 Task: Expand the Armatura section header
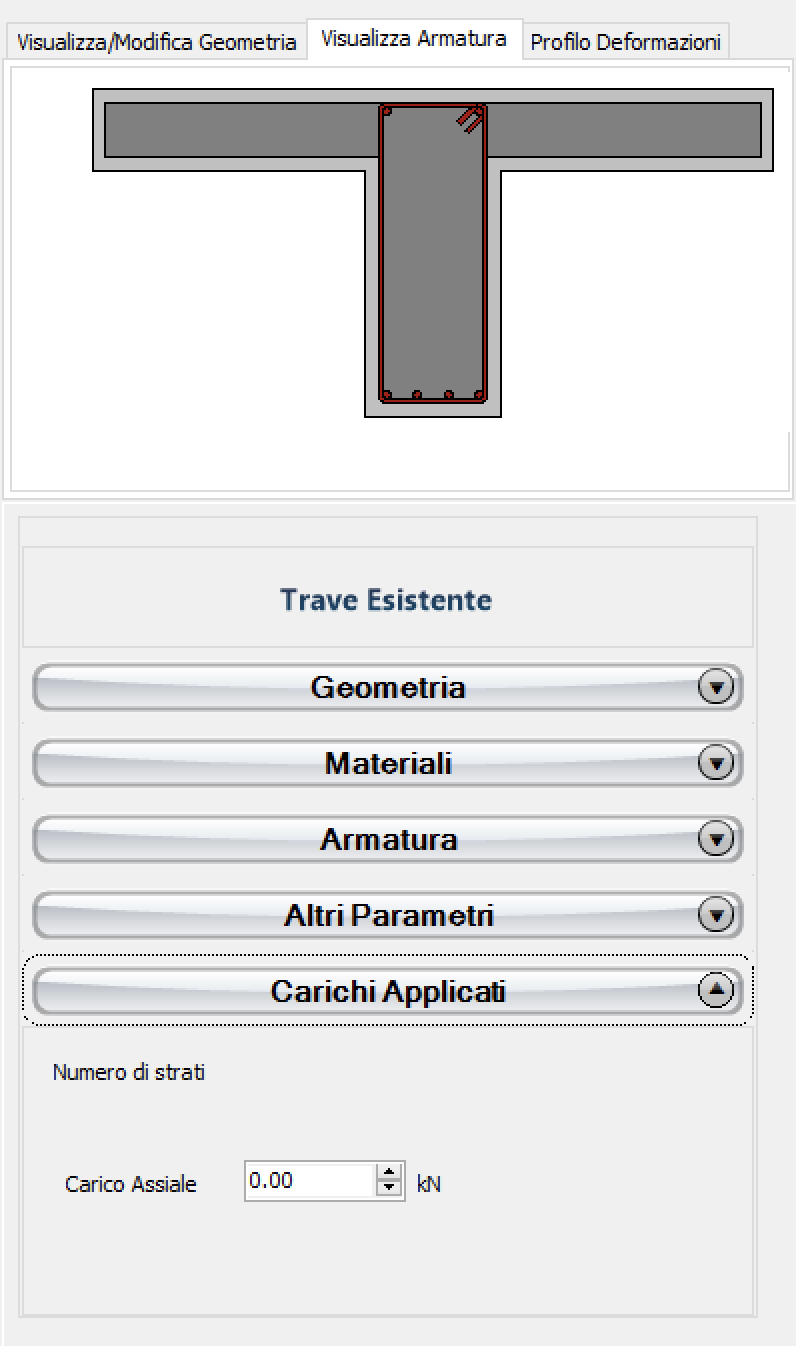(x=388, y=840)
